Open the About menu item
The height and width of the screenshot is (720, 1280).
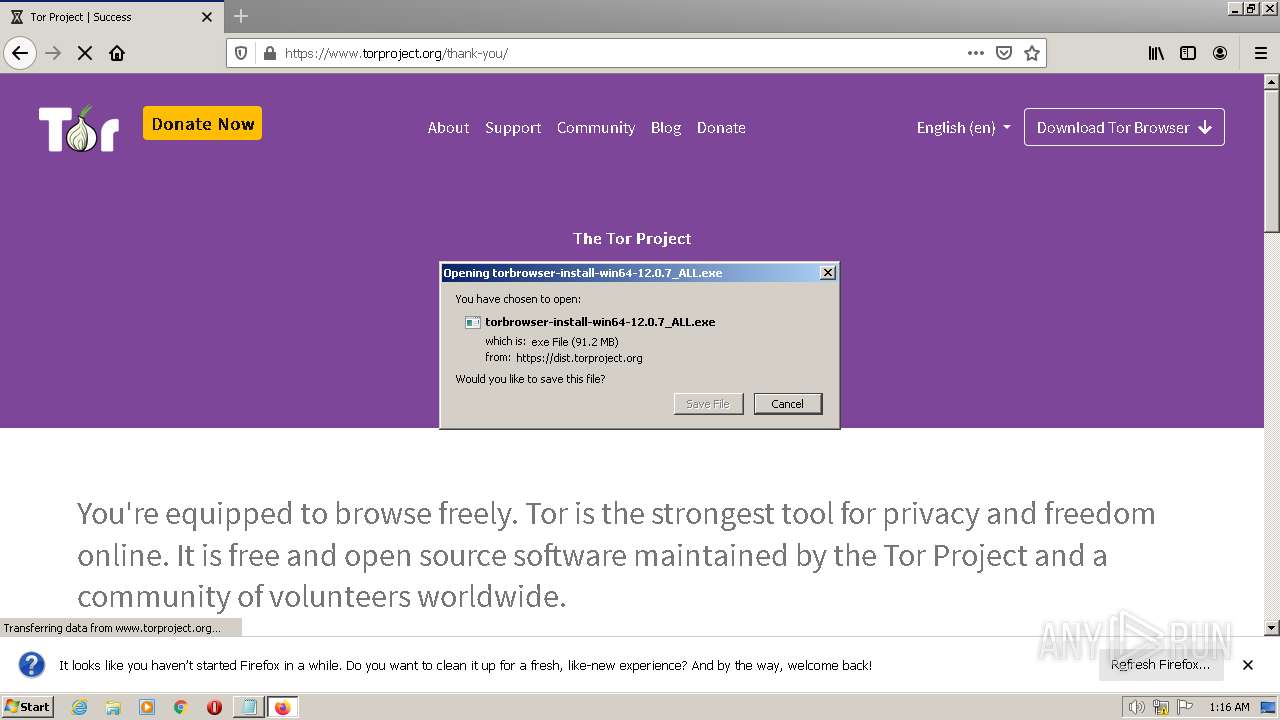pyautogui.click(x=448, y=127)
